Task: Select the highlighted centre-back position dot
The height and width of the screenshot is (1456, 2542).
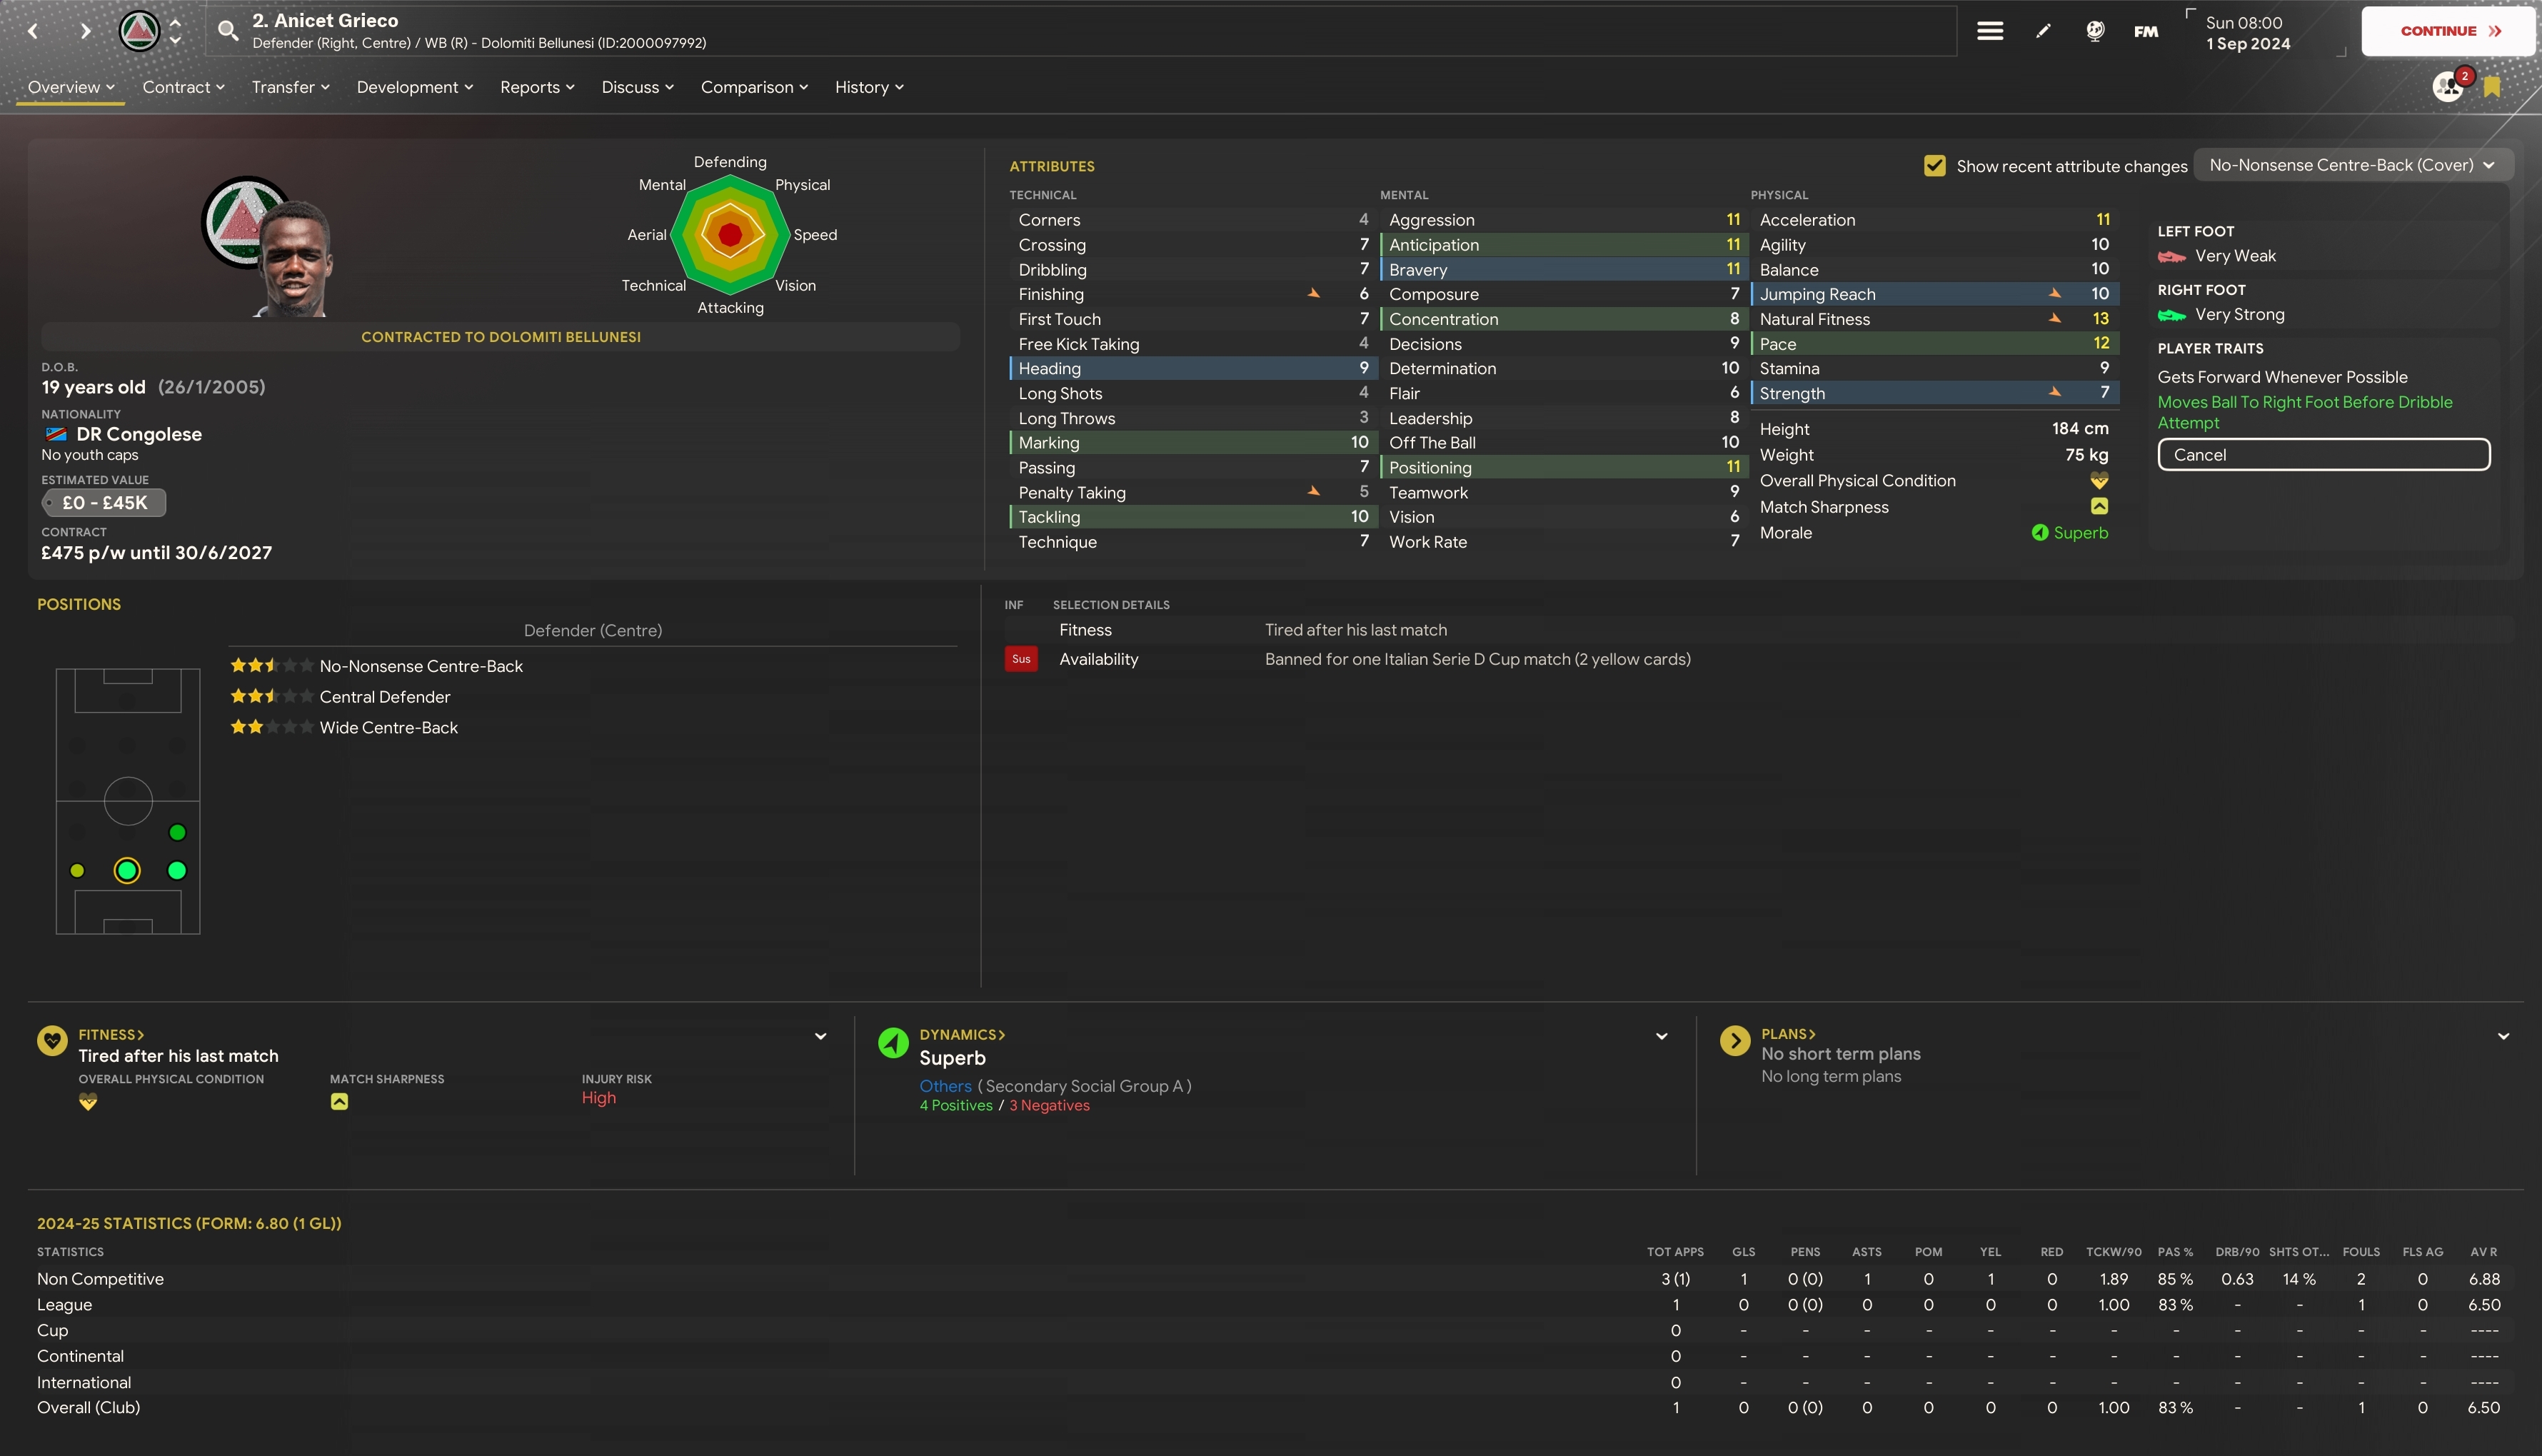Action: pyautogui.click(x=127, y=871)
